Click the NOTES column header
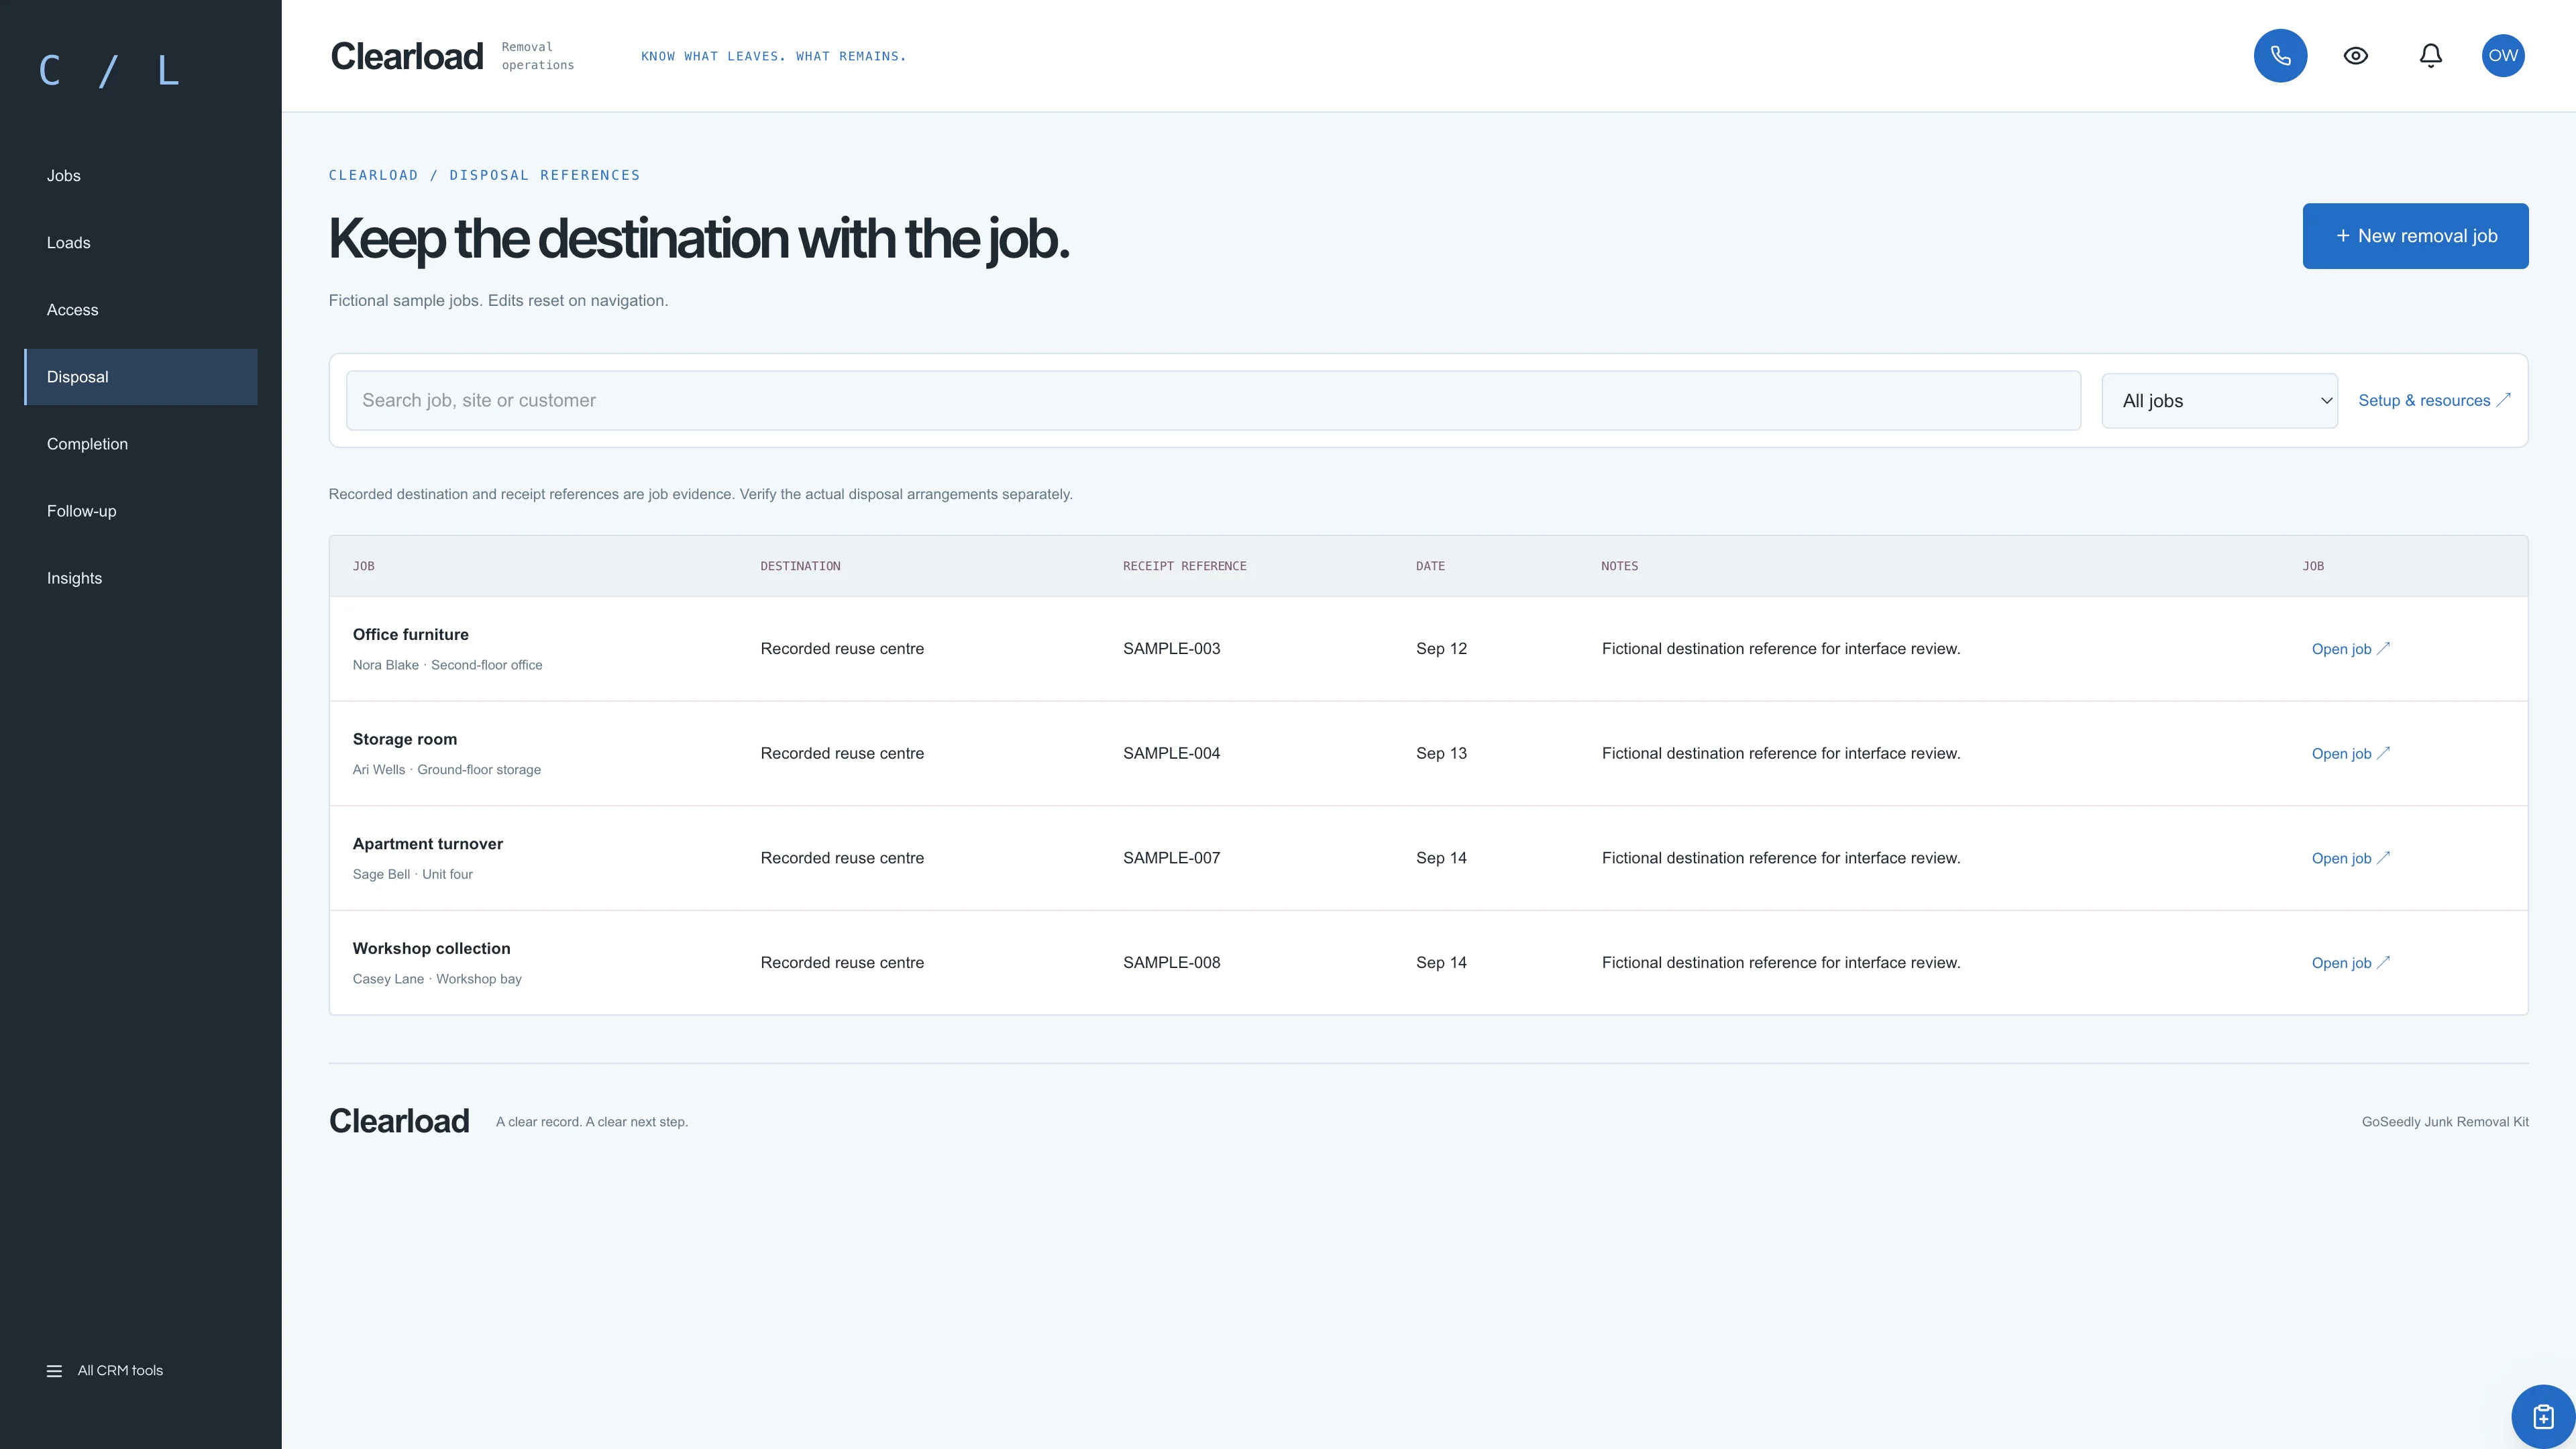2576x1449 pixels. click(x=1619, y=566)
